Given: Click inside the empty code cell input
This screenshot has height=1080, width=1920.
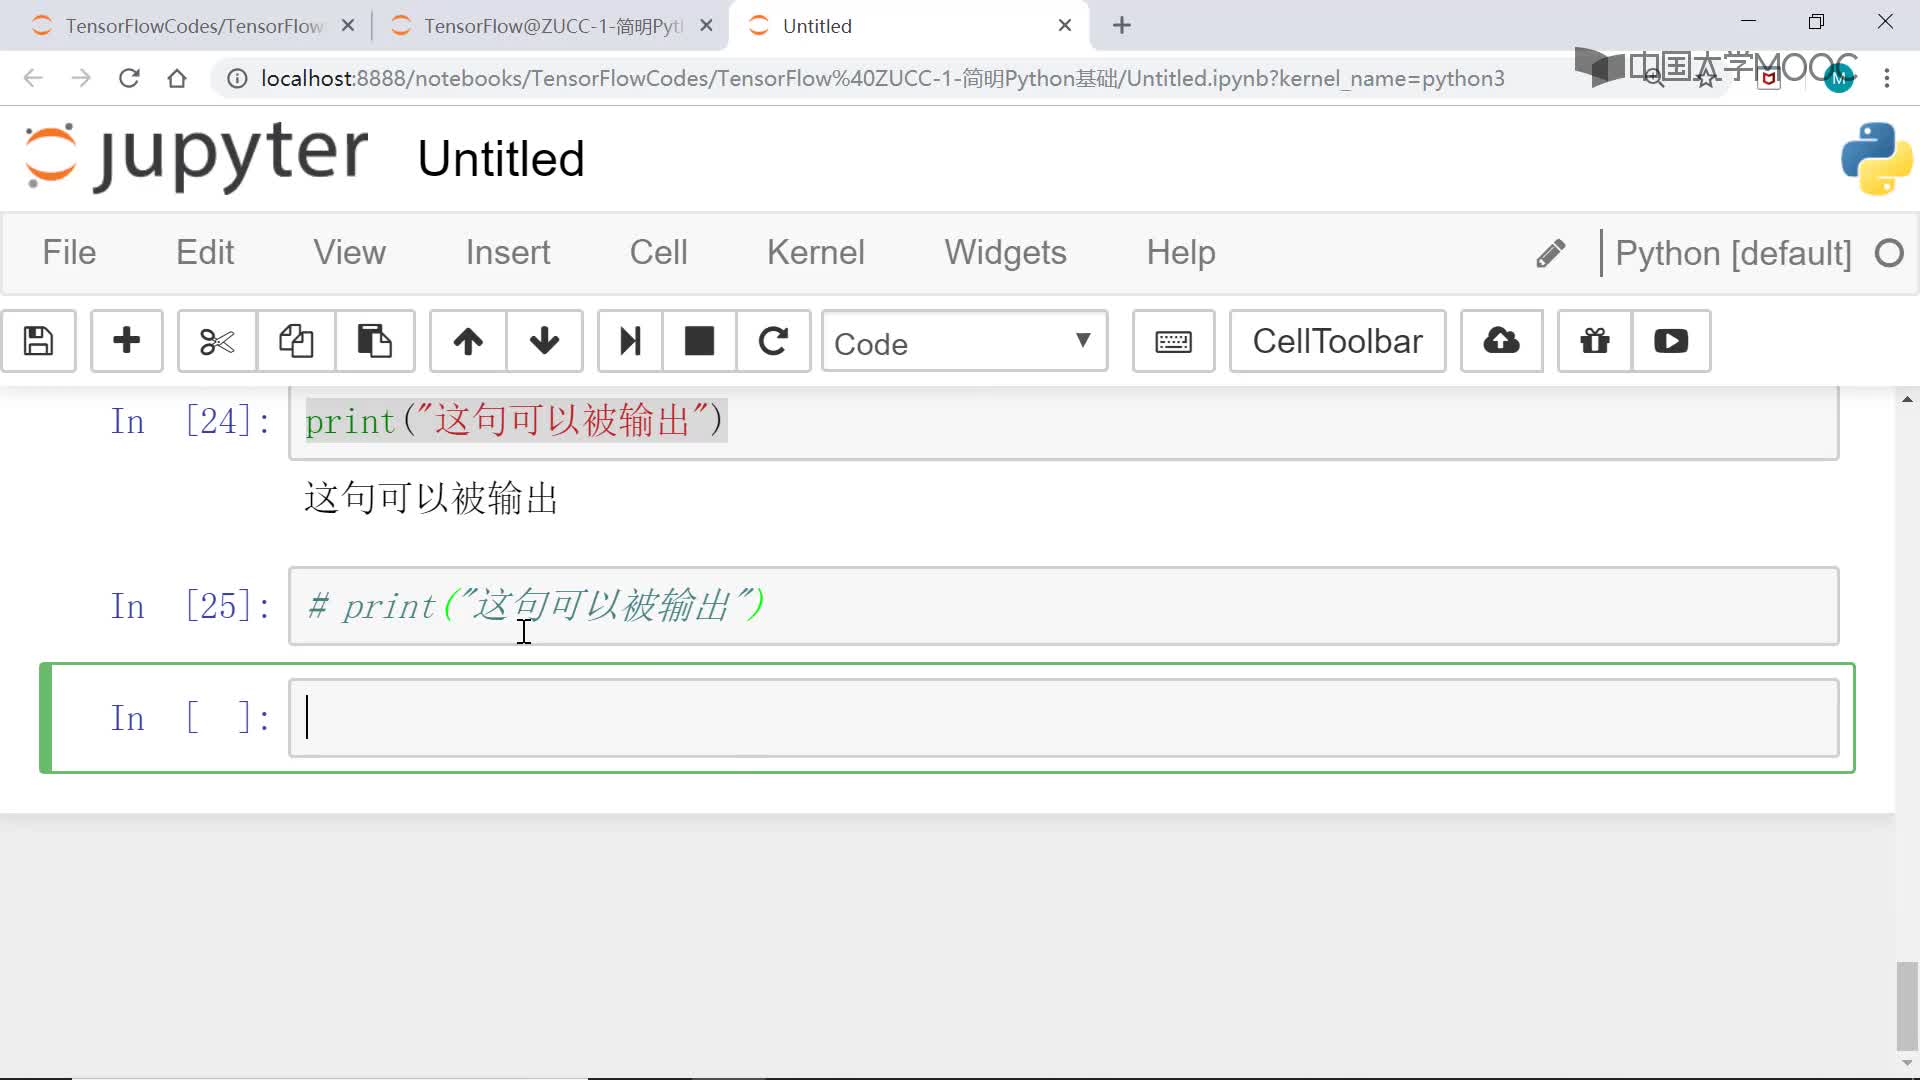Looking at the screenshot, I should [1064, 718].
